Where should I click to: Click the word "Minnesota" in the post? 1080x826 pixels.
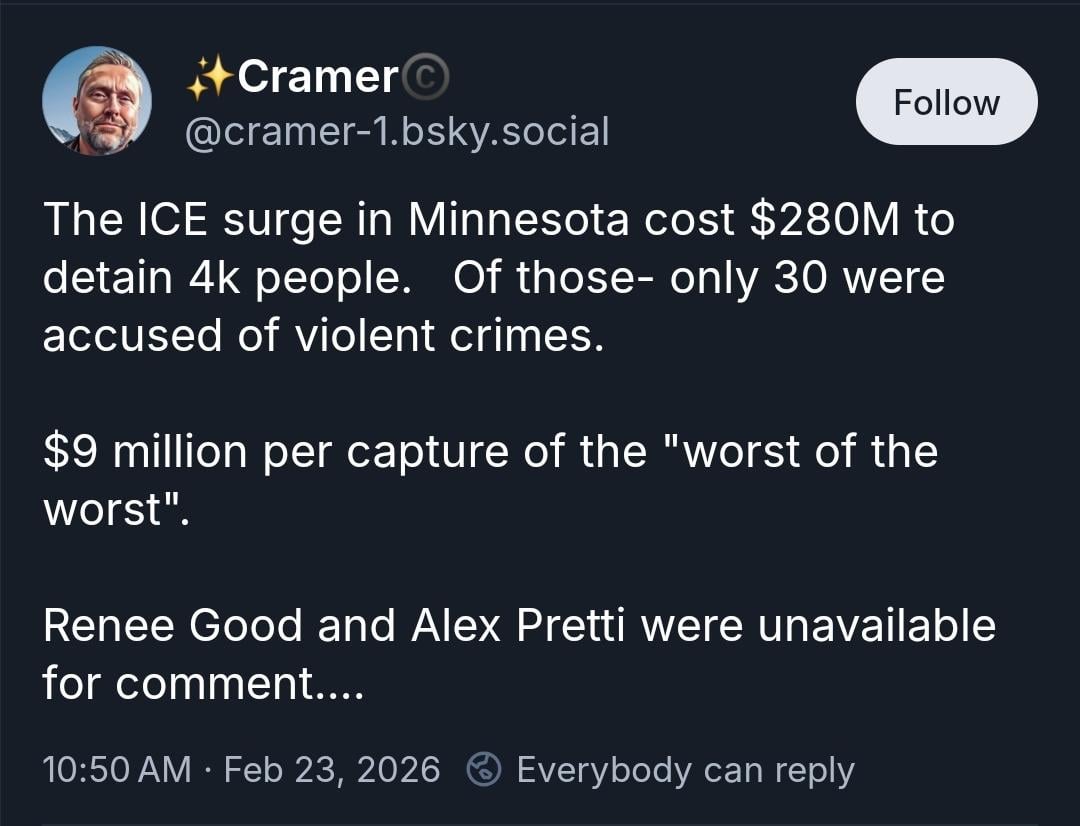(518, 220)
